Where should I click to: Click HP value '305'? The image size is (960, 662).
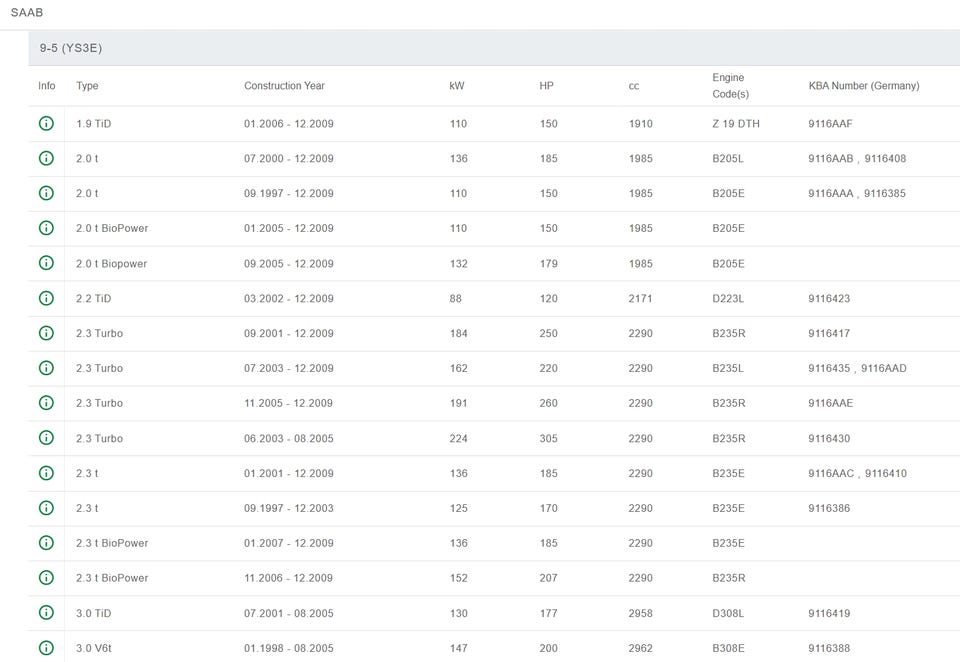pyautogui.click(x=548, y=438)
